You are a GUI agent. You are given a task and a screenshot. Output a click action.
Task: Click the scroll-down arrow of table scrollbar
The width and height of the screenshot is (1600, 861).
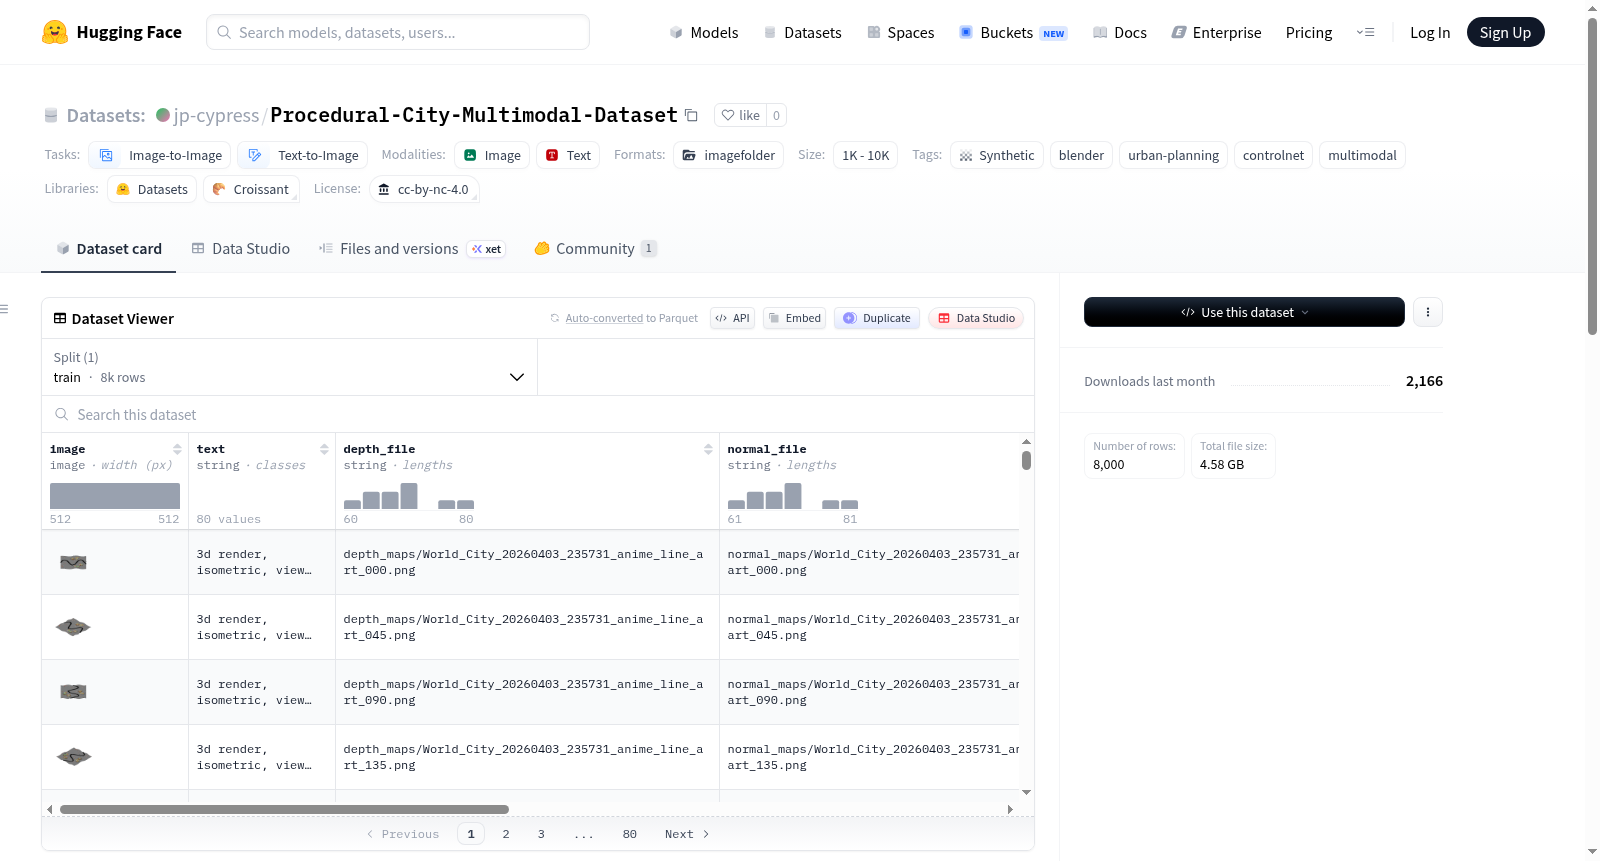[x=1026, y=792]
